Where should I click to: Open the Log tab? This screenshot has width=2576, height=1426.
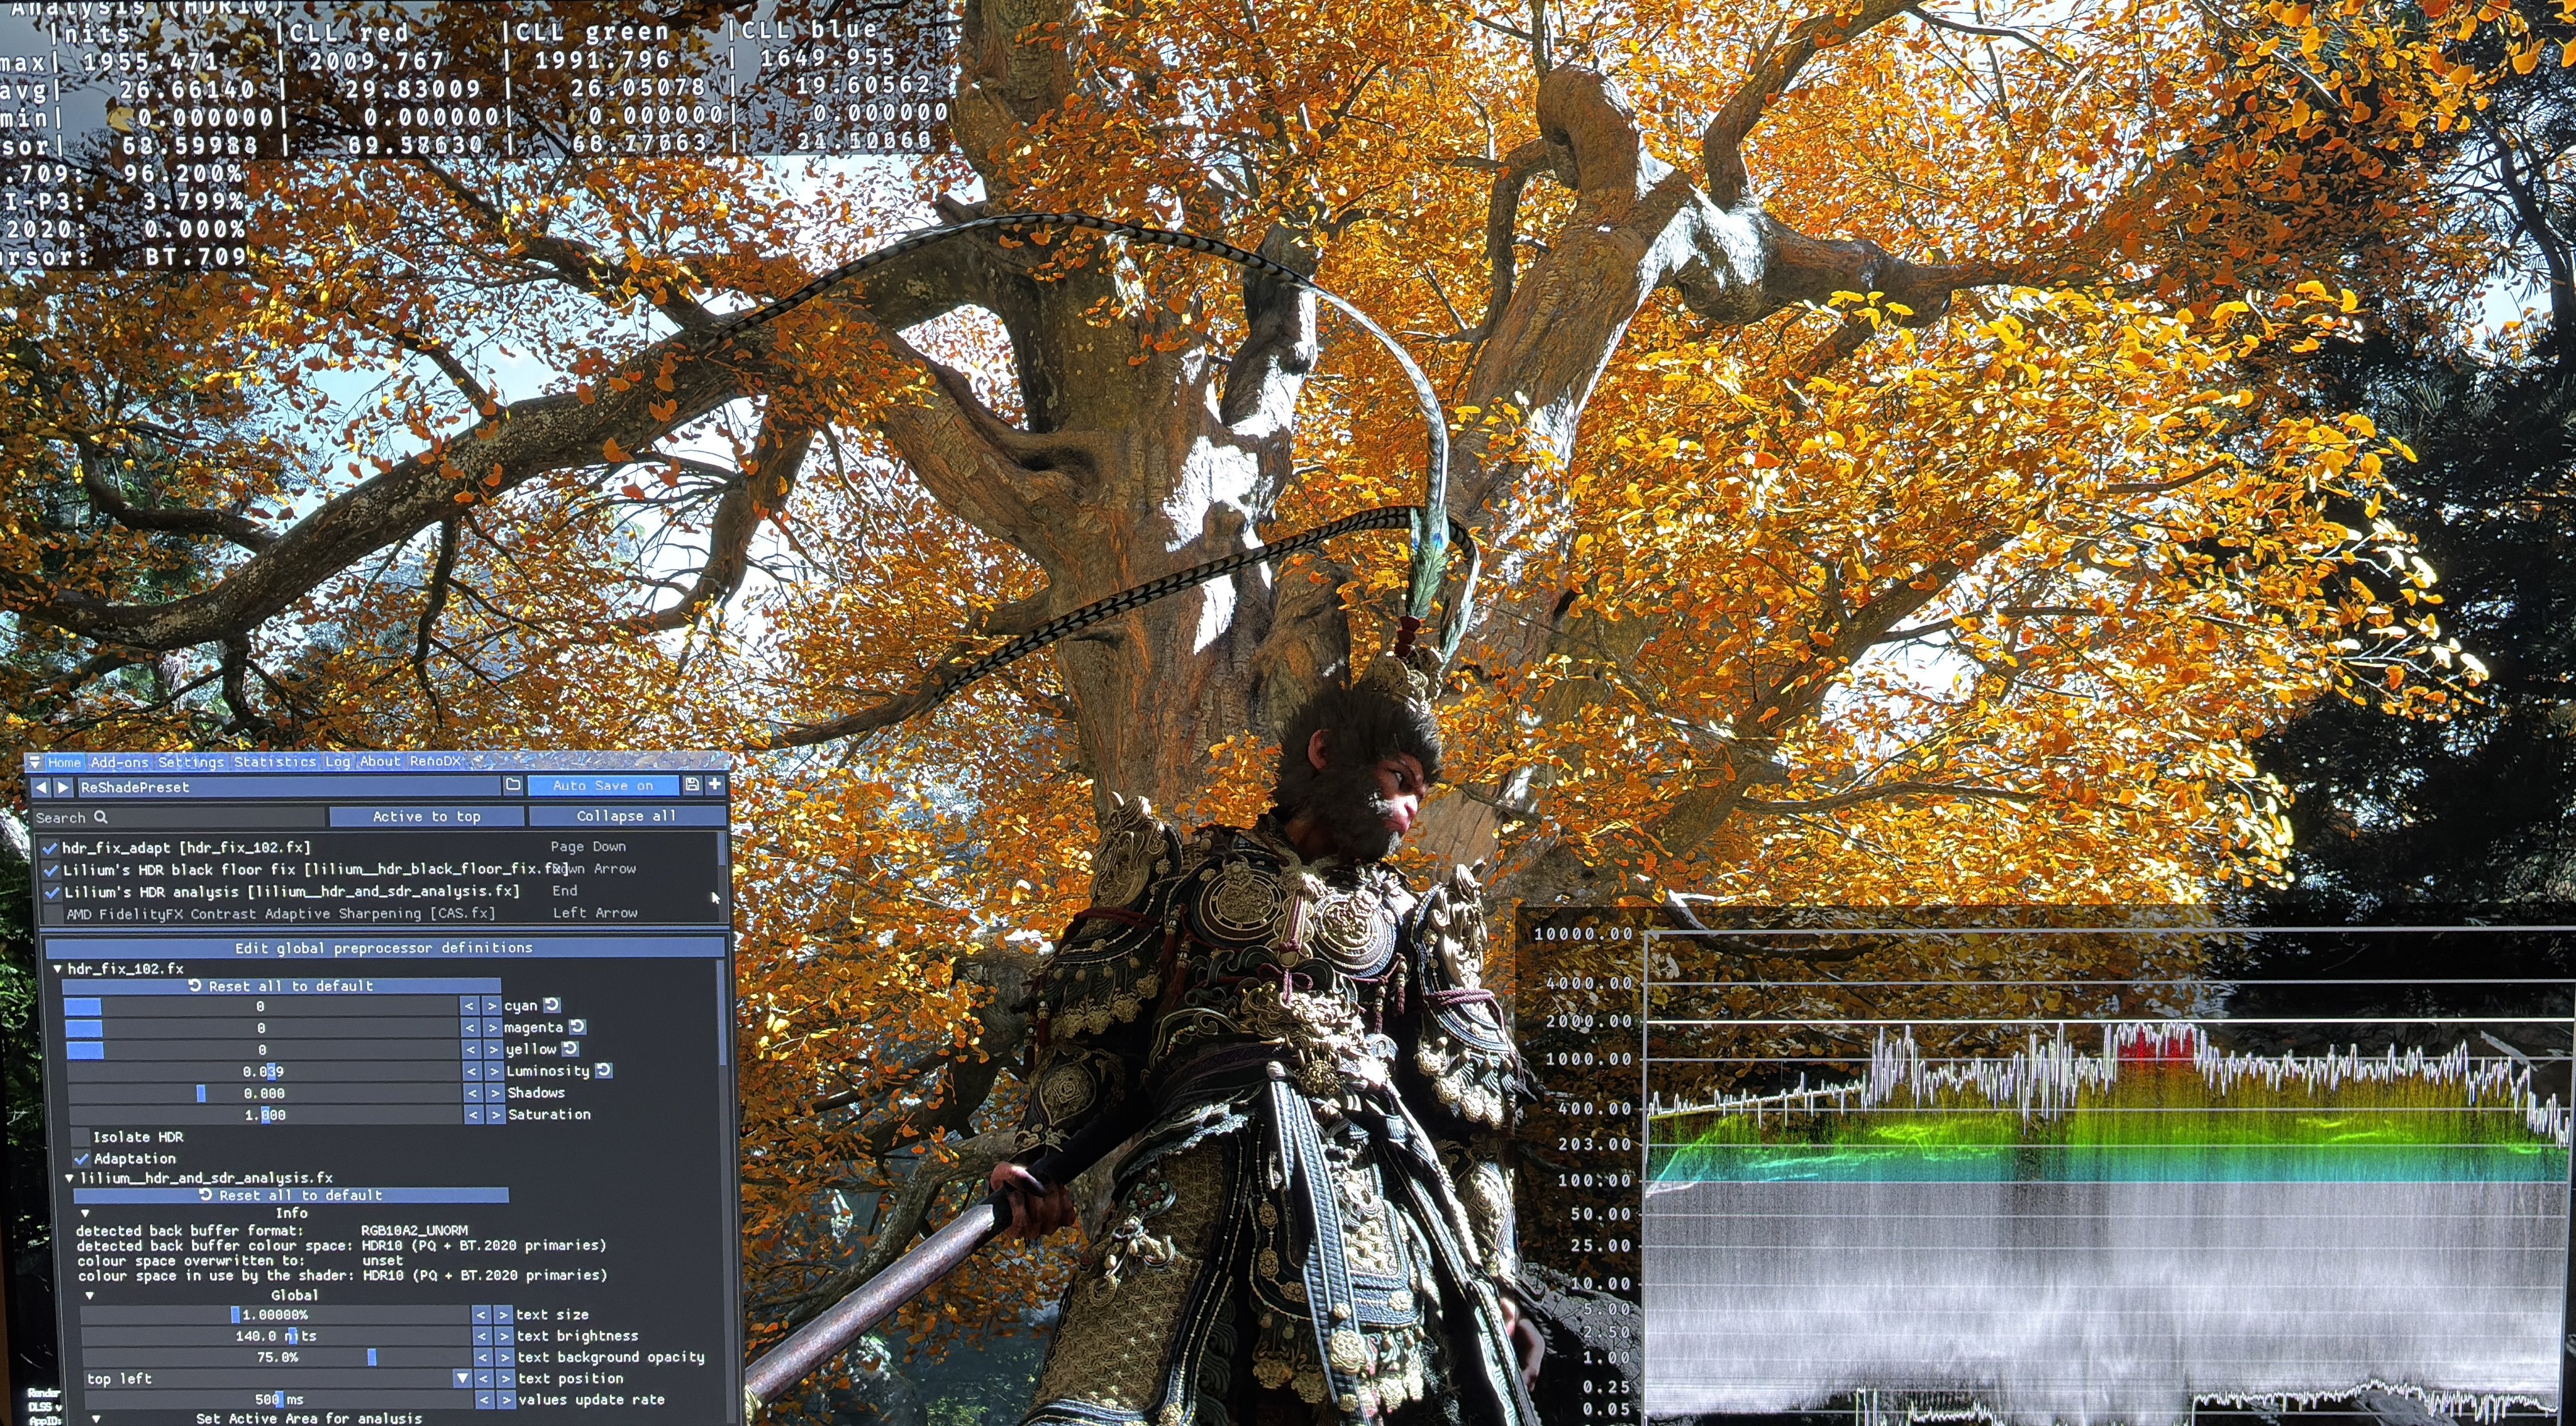[x=338, y=762]
